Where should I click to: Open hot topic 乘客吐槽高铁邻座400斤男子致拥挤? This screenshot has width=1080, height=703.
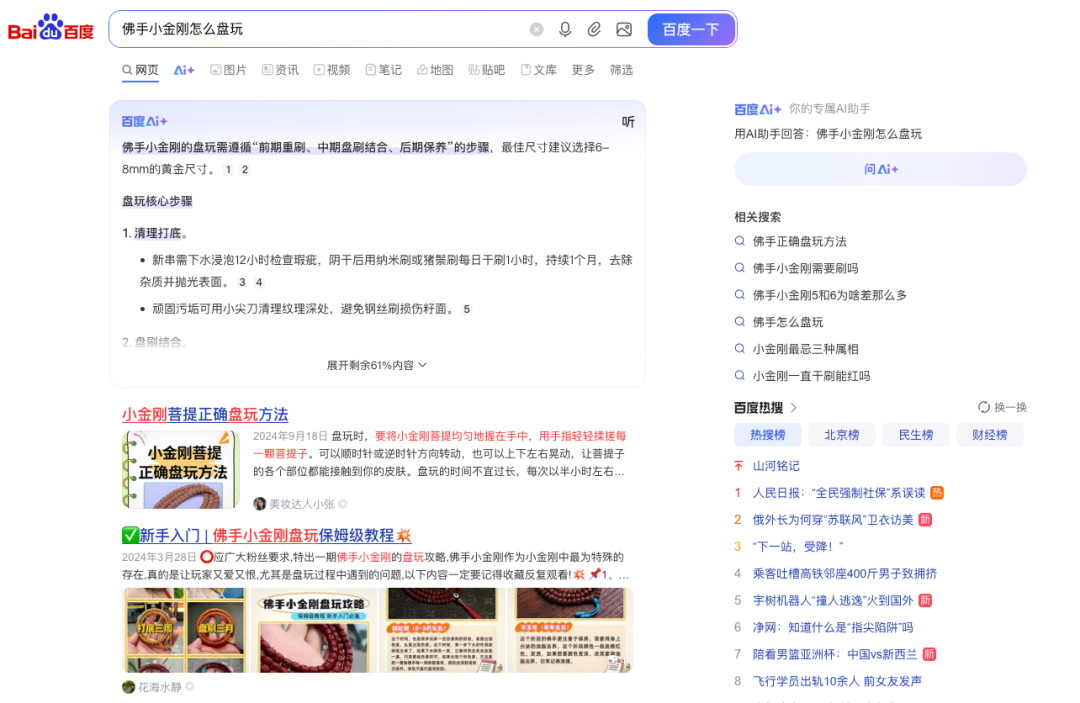[844, 574]
